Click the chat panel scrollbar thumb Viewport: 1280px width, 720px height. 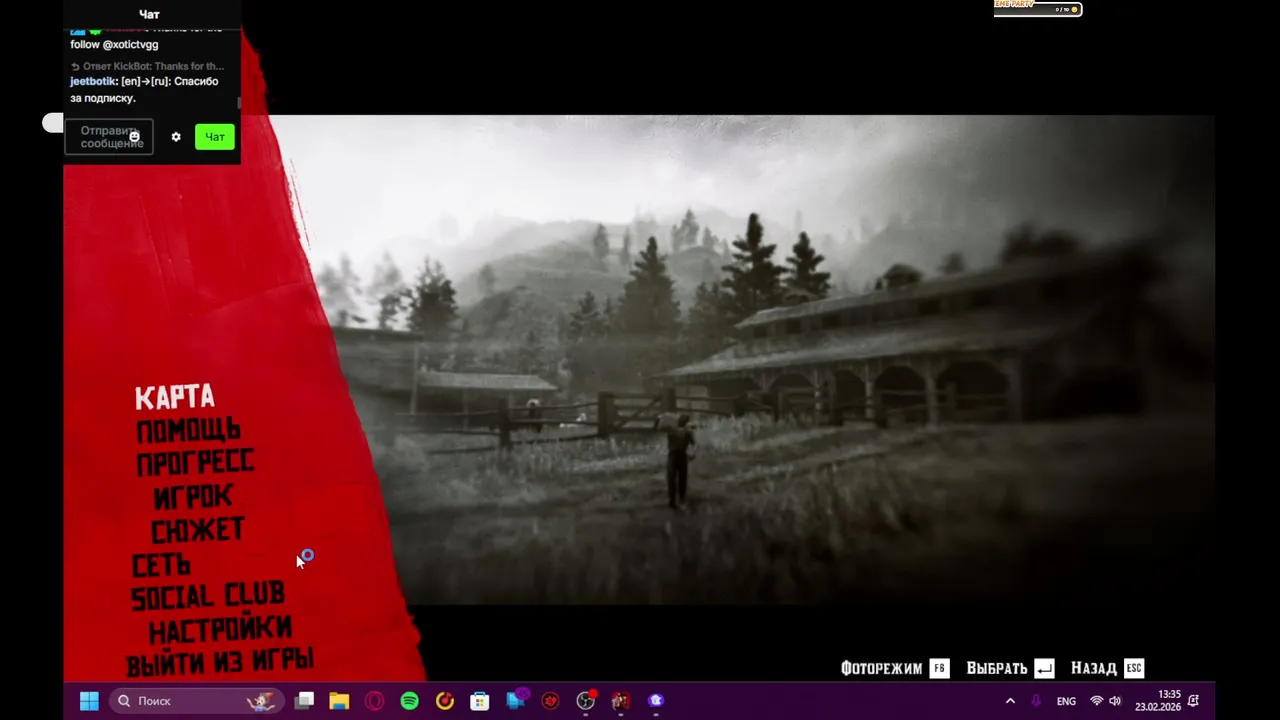point(238,102)
